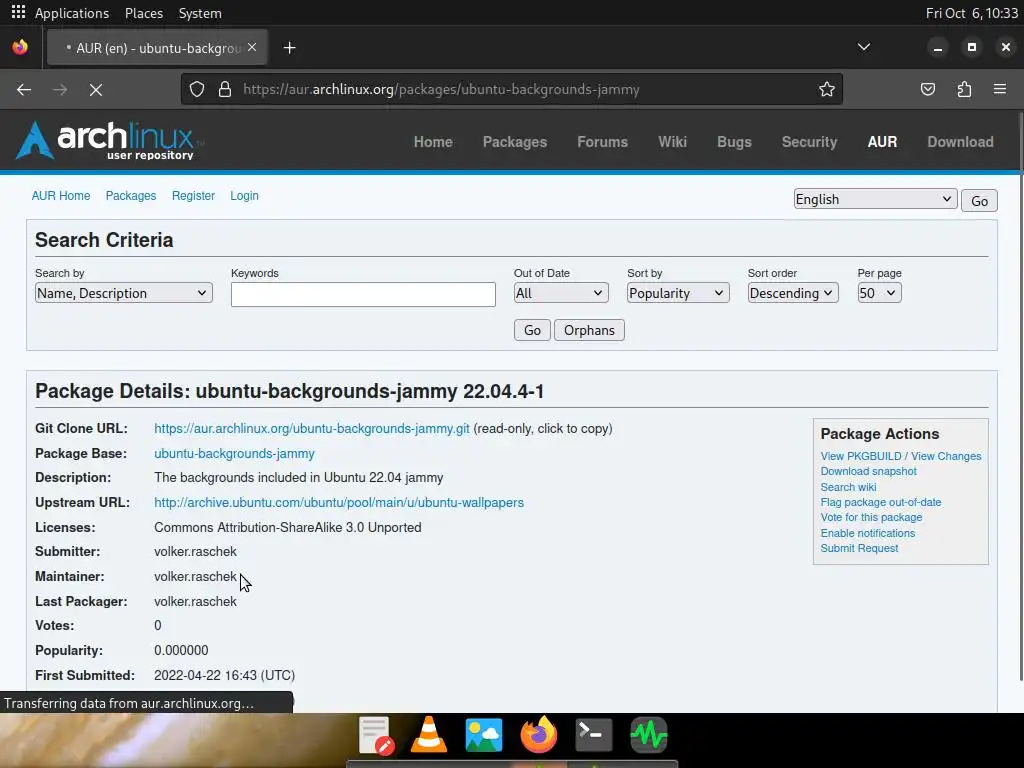1024x768 pixels.
Task: Bookmark this page with the star
Action: point(827,89)
